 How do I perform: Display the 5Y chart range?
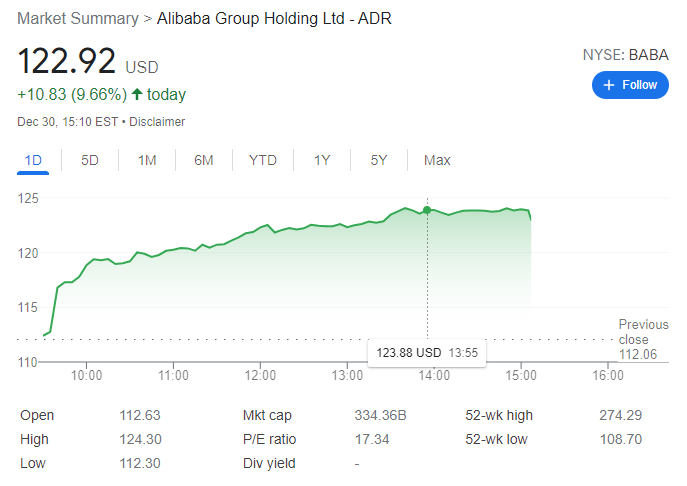click(x=379, y=160)
